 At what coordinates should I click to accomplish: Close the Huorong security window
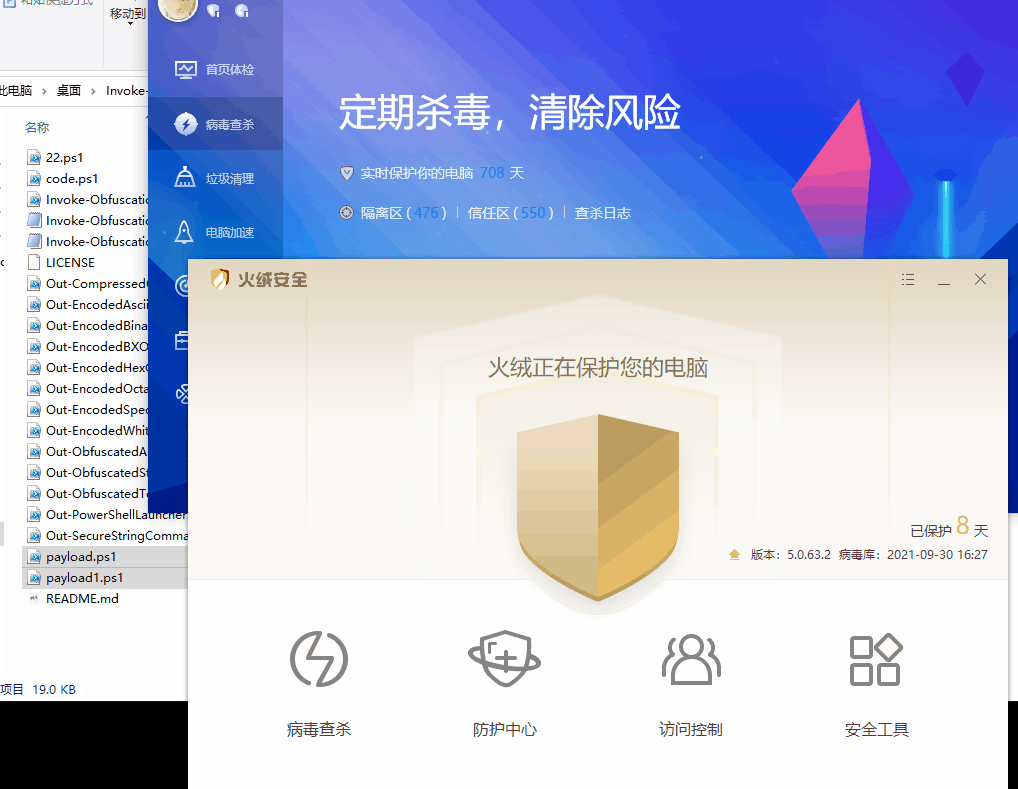[980, 279]
